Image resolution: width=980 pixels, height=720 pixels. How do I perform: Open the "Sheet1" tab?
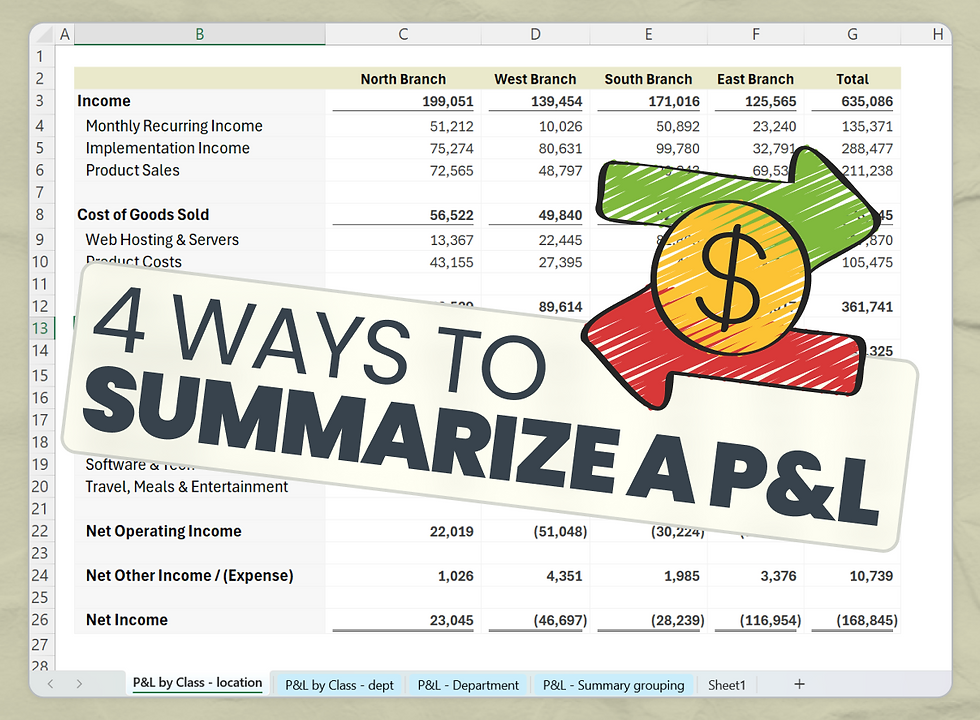tap(728, 684)
